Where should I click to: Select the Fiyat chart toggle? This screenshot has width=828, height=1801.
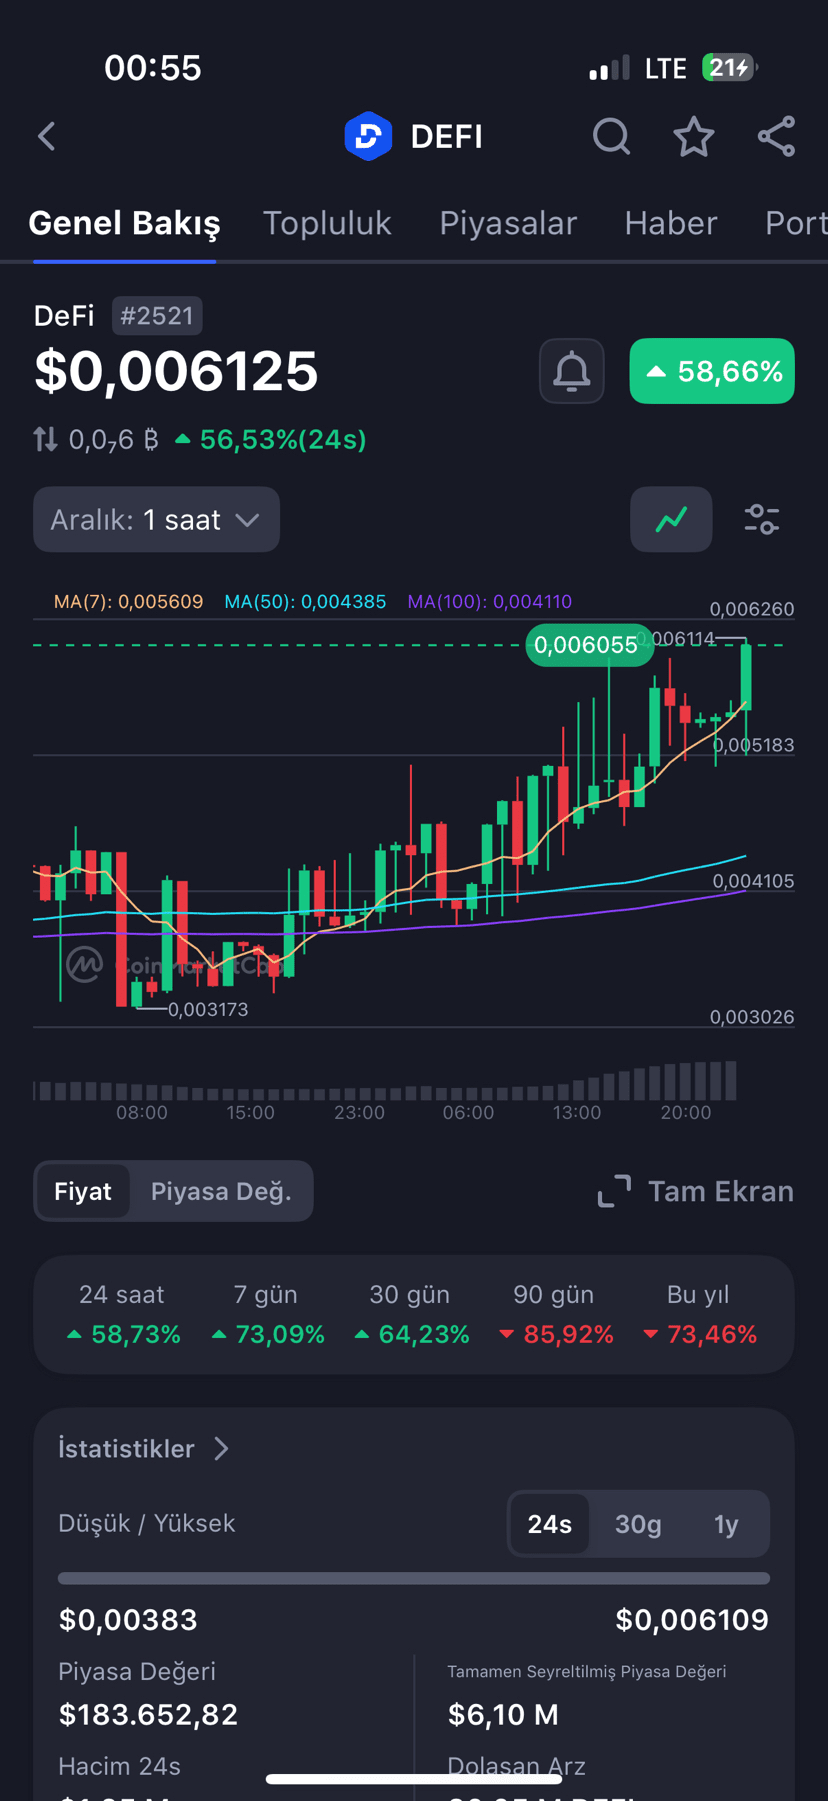[x=83, y=1191]
